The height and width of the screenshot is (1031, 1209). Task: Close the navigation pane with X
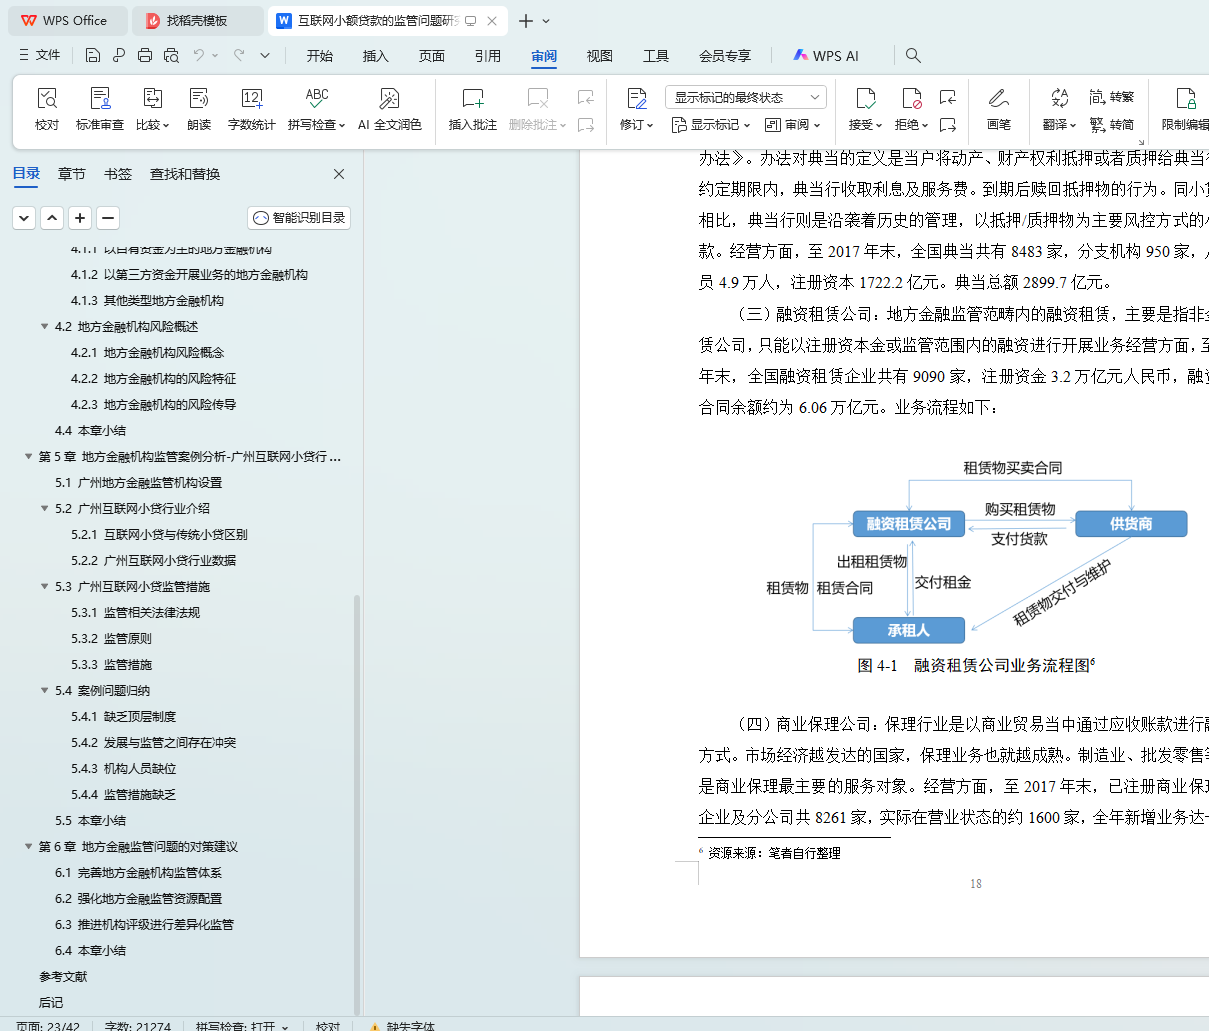[x=339, y=174]
